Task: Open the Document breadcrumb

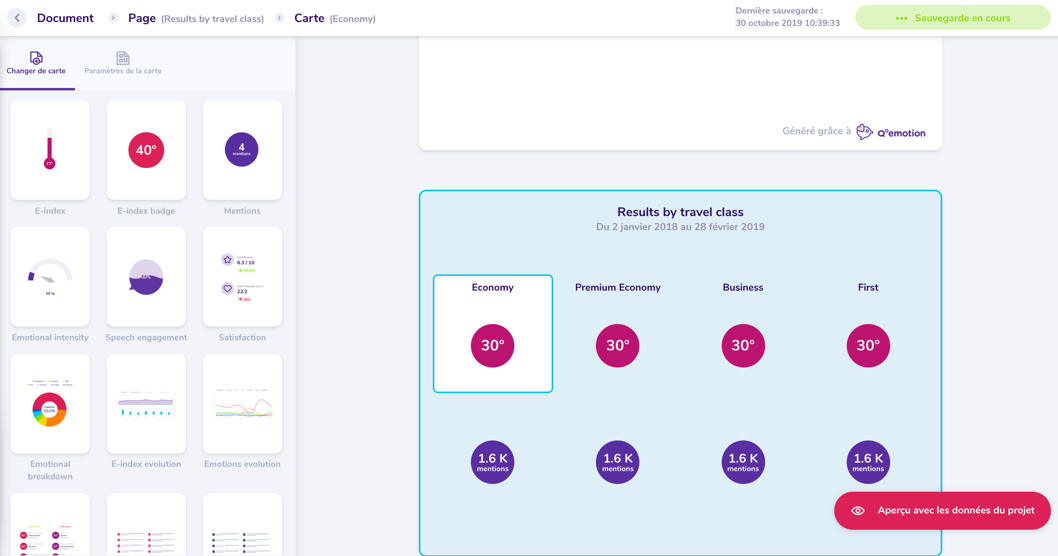Action: tap(65, 18)
